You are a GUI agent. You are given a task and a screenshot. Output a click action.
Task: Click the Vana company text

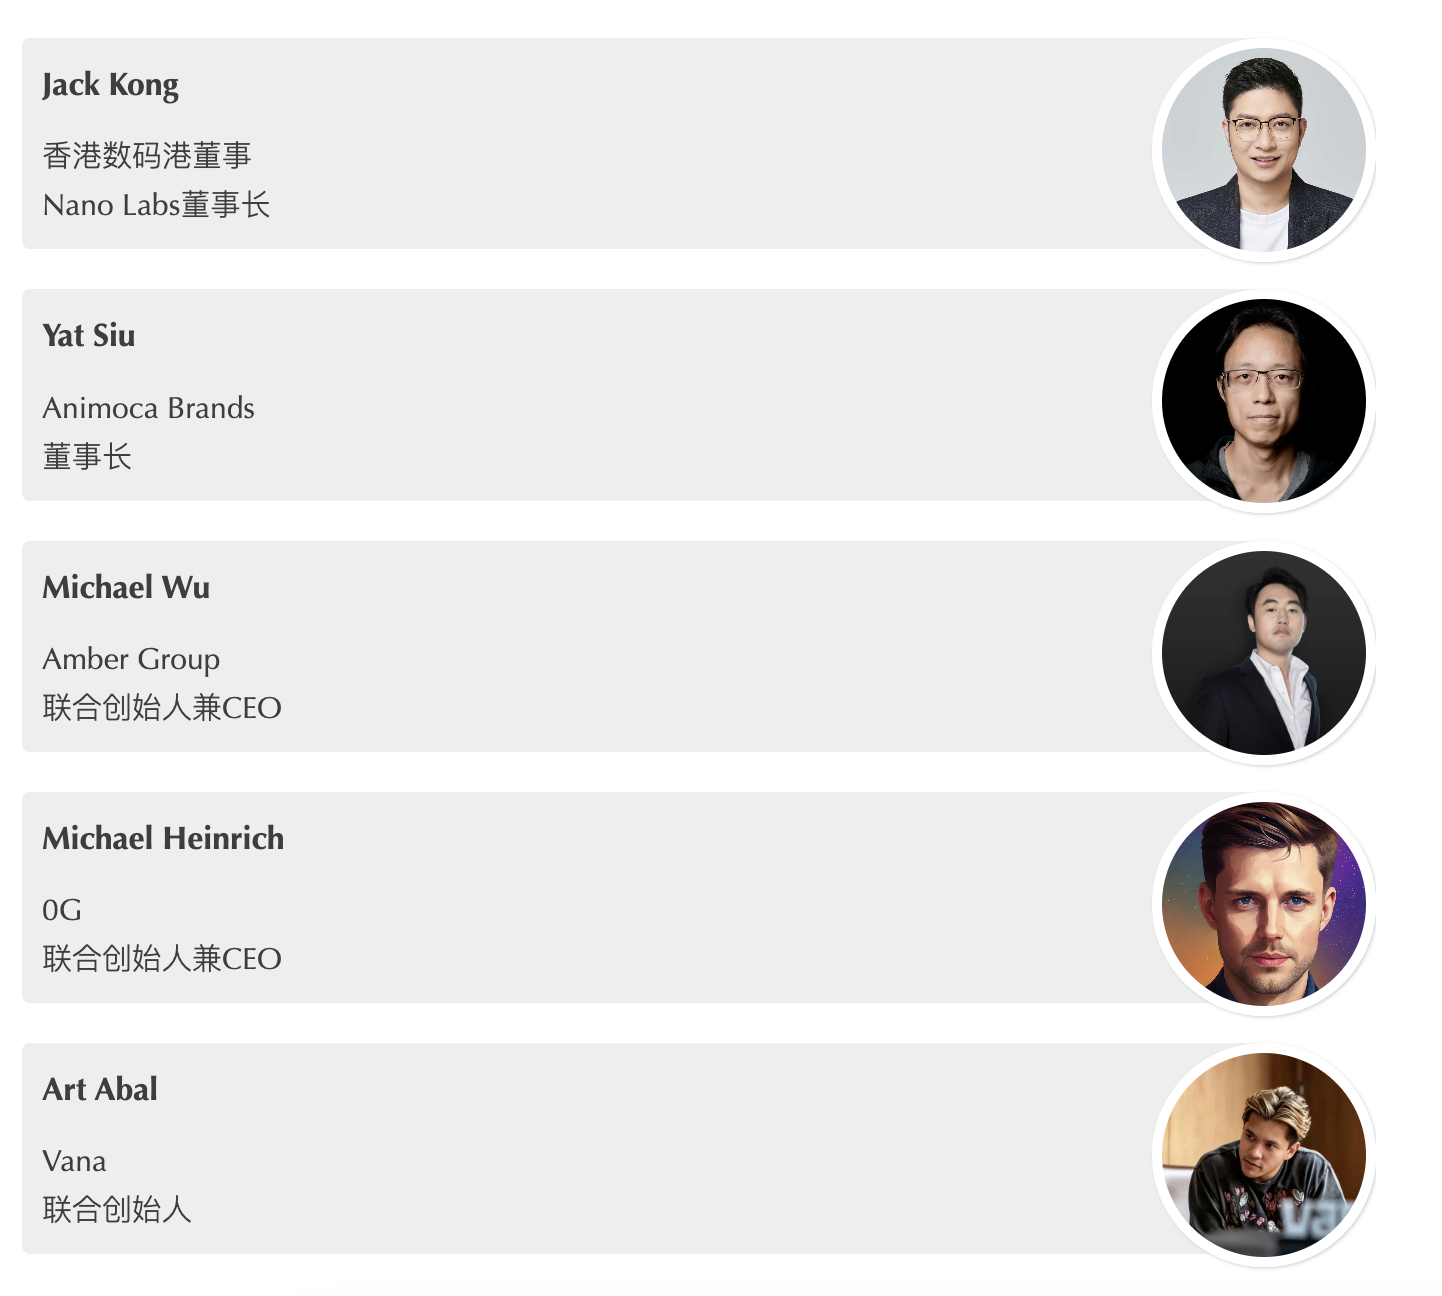pos(74,1161)
